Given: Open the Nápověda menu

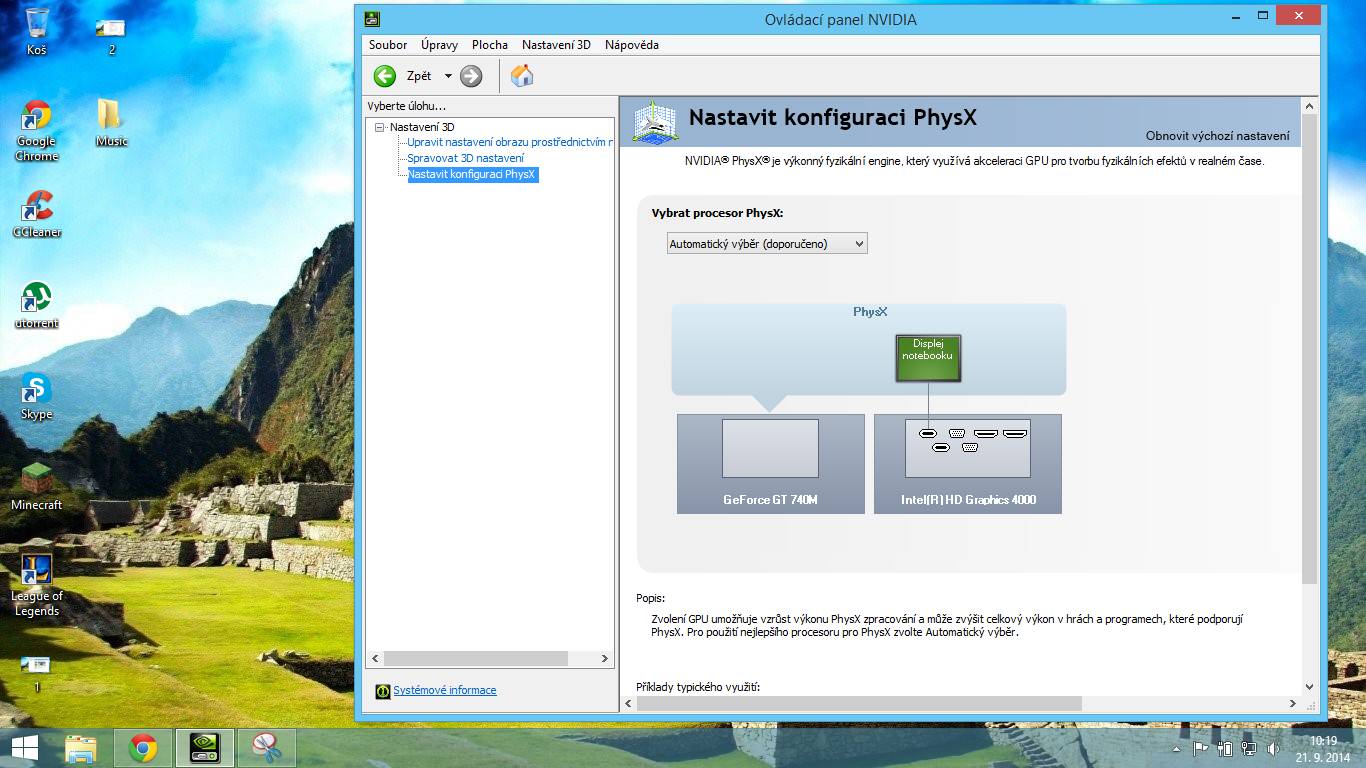Looking at the screenshot, I should (x=631, y=45).
